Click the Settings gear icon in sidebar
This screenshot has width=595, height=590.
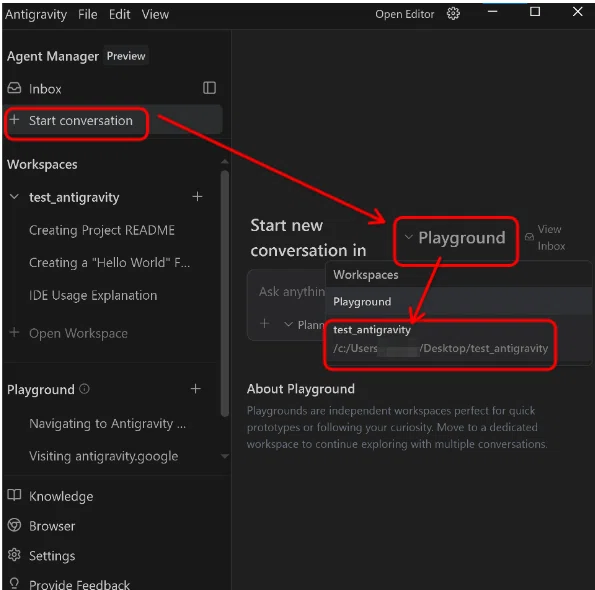pos(14,555)
